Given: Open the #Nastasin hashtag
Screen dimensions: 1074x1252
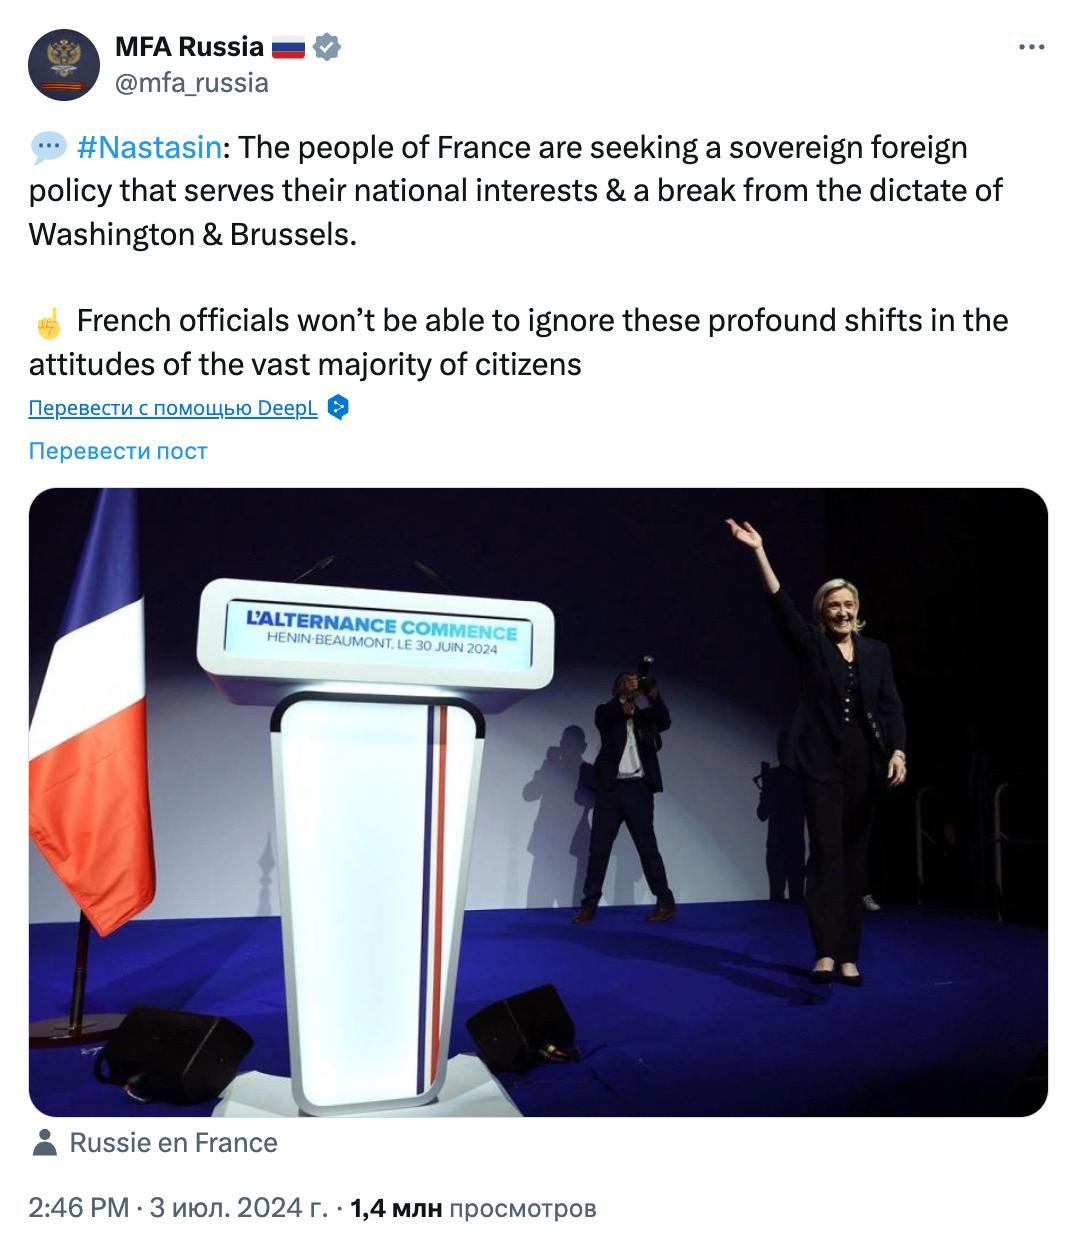Looking at the screenshot, I should tap(148, 148).
